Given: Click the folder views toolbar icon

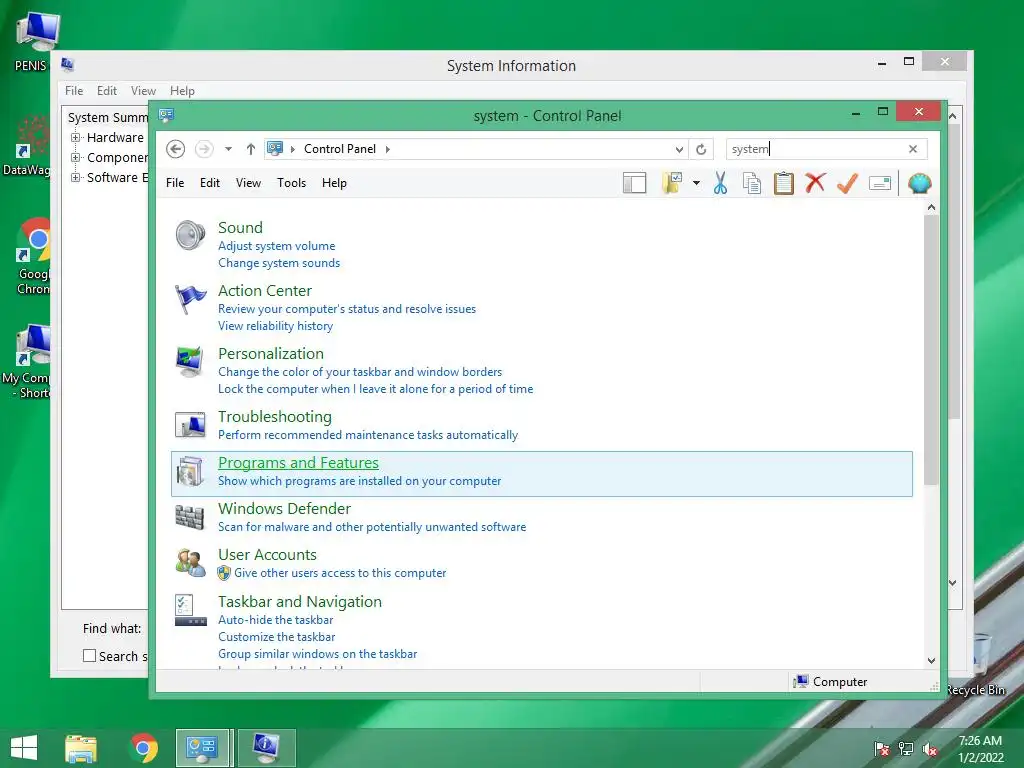Looking at the screenshot, I should point(671,184).
